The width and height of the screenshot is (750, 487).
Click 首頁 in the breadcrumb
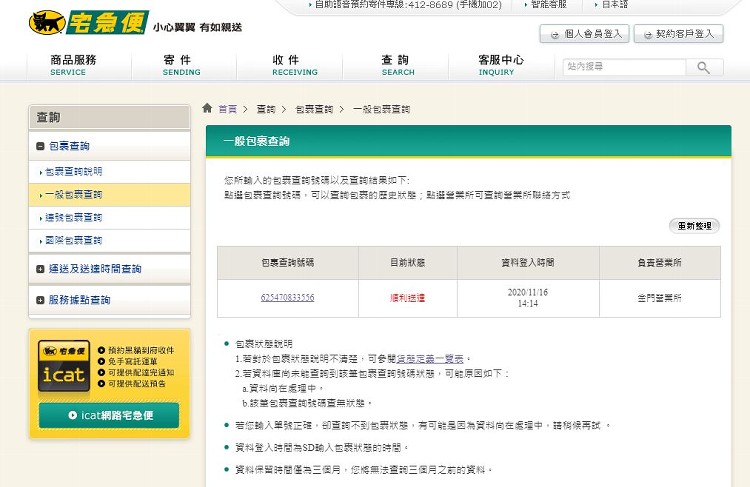tap(228, 109)
